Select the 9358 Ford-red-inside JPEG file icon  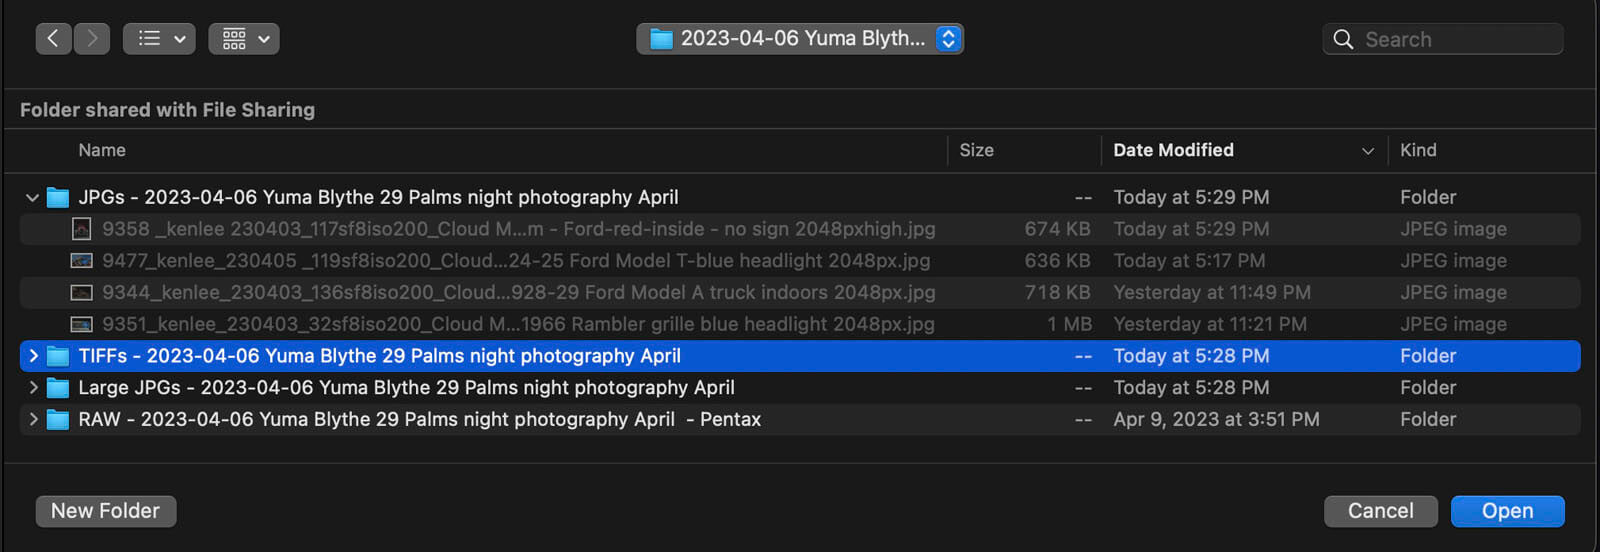point(81,229)
